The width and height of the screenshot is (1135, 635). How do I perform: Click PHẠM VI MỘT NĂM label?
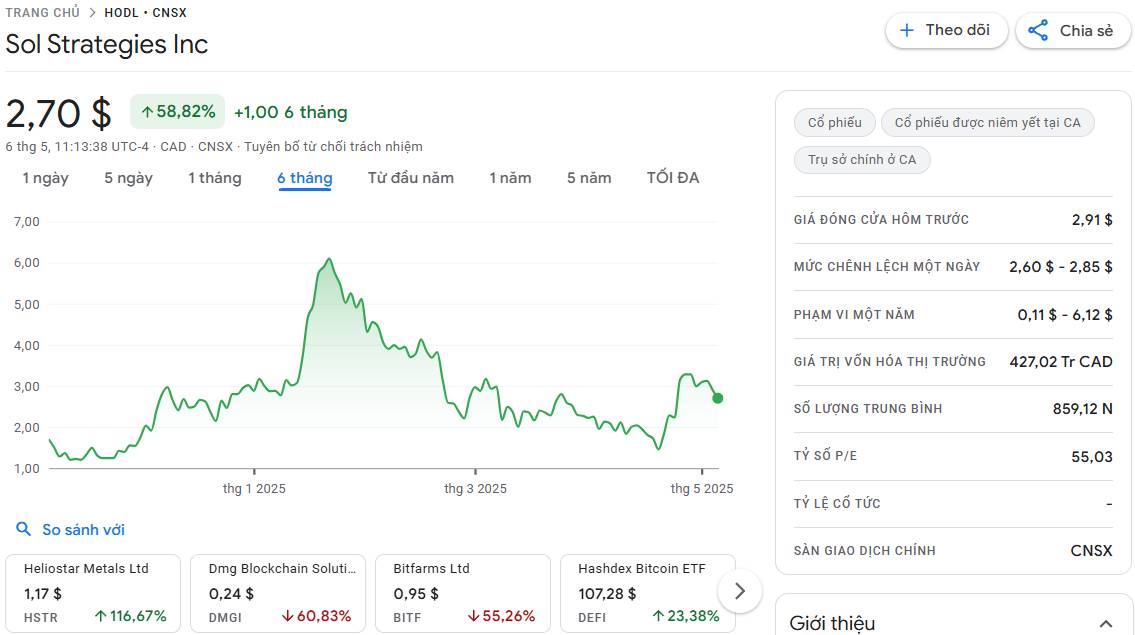click(854, 314)
